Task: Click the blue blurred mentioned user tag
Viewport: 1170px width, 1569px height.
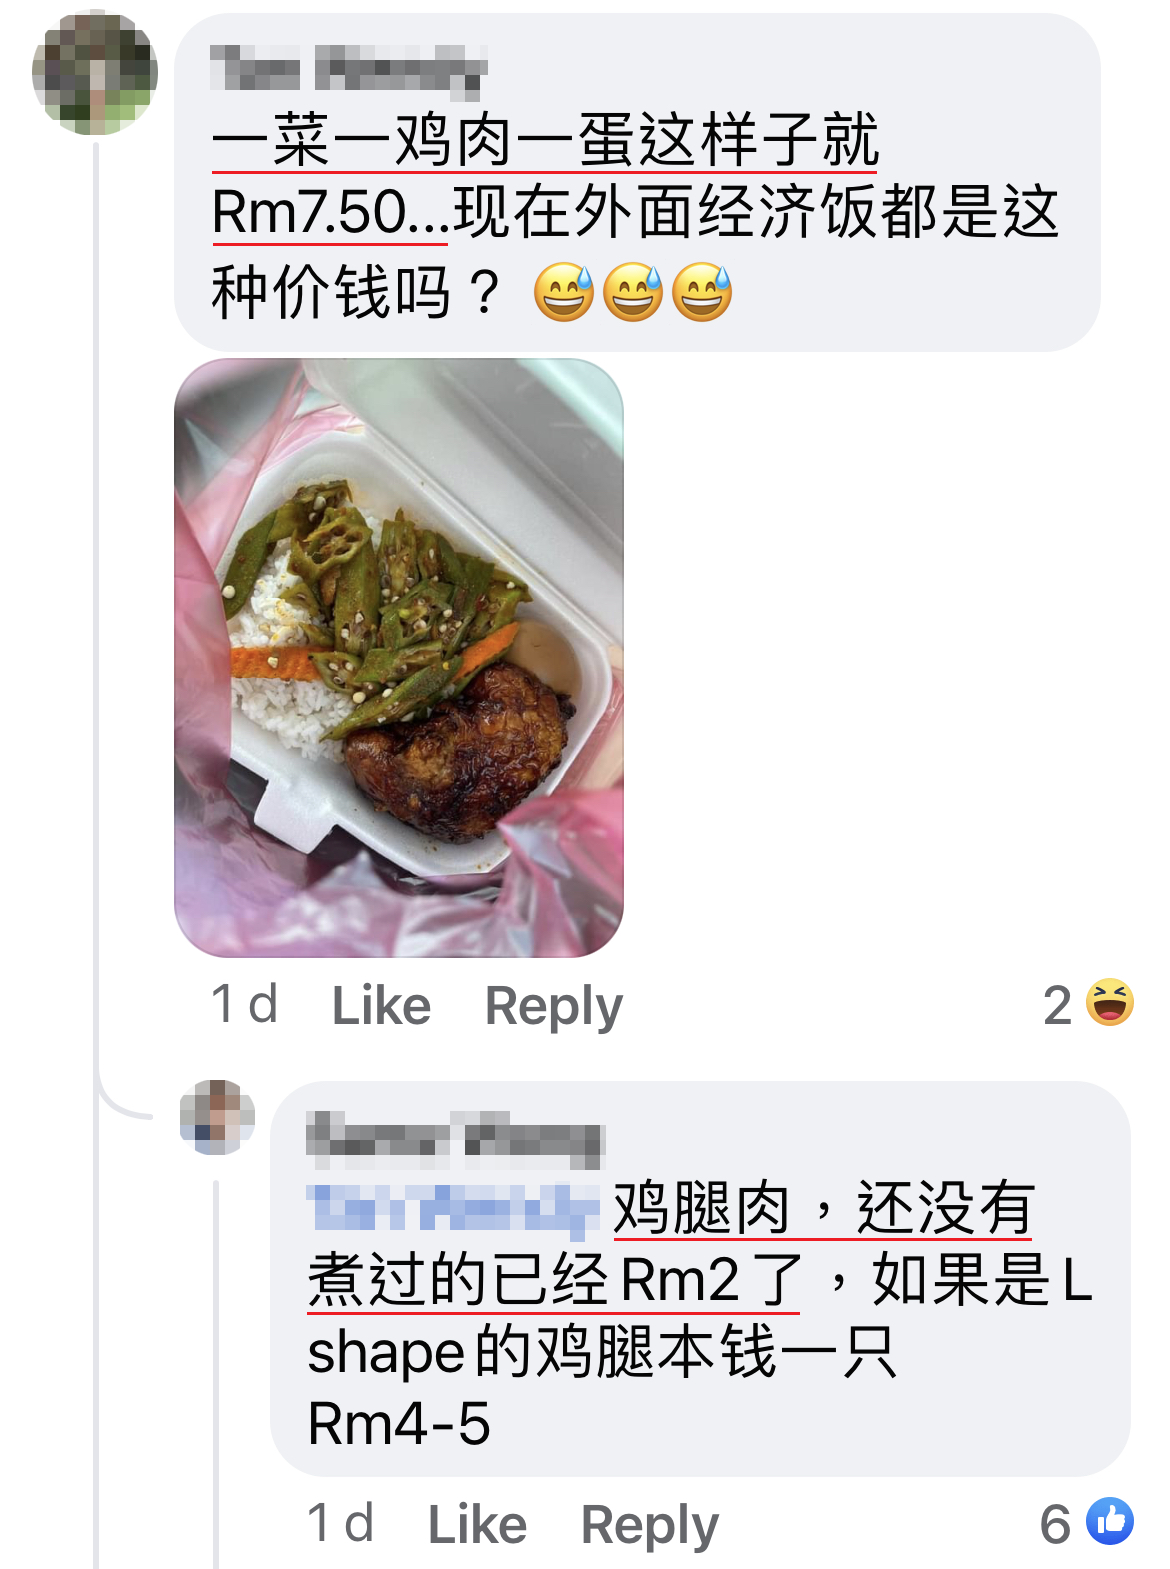Action: [453, 1208]
